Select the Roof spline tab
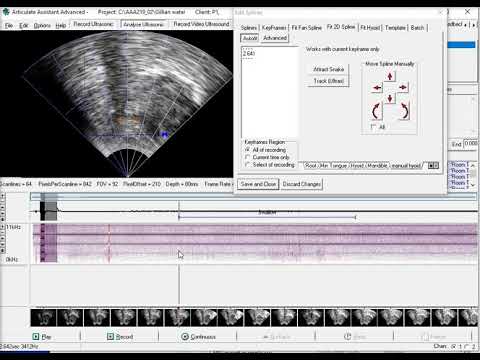480x360 pixels. [310, 165]
